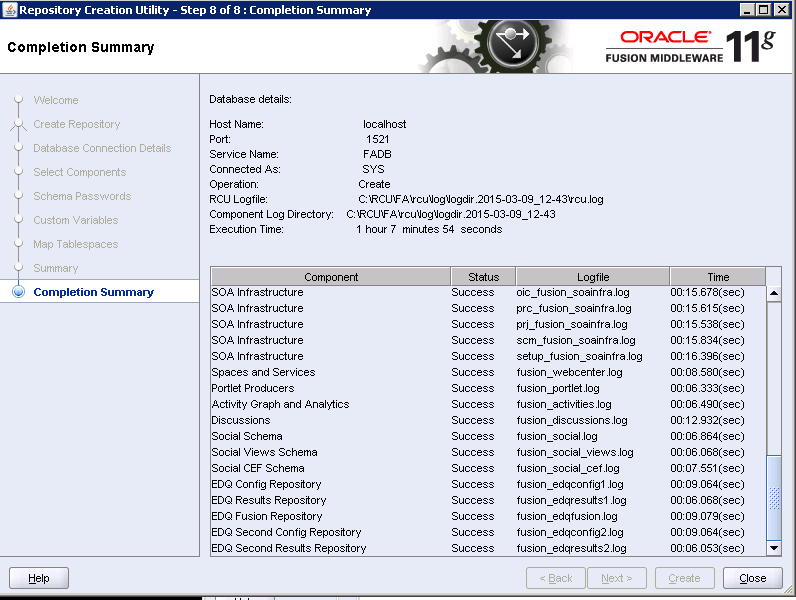Select the Social CEF Schema row

point(258,468)
